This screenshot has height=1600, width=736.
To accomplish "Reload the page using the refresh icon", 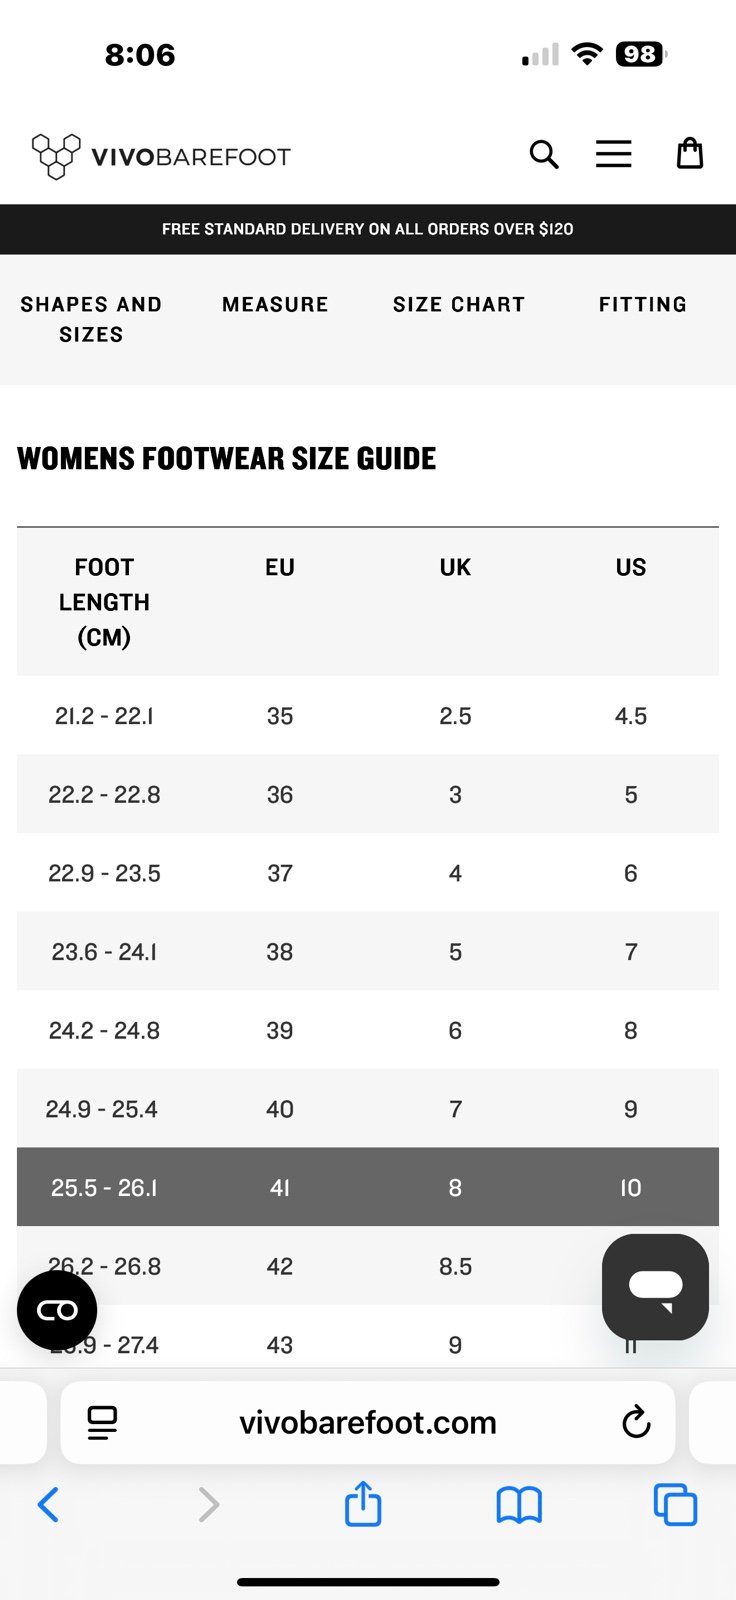I will point(636,1422).
